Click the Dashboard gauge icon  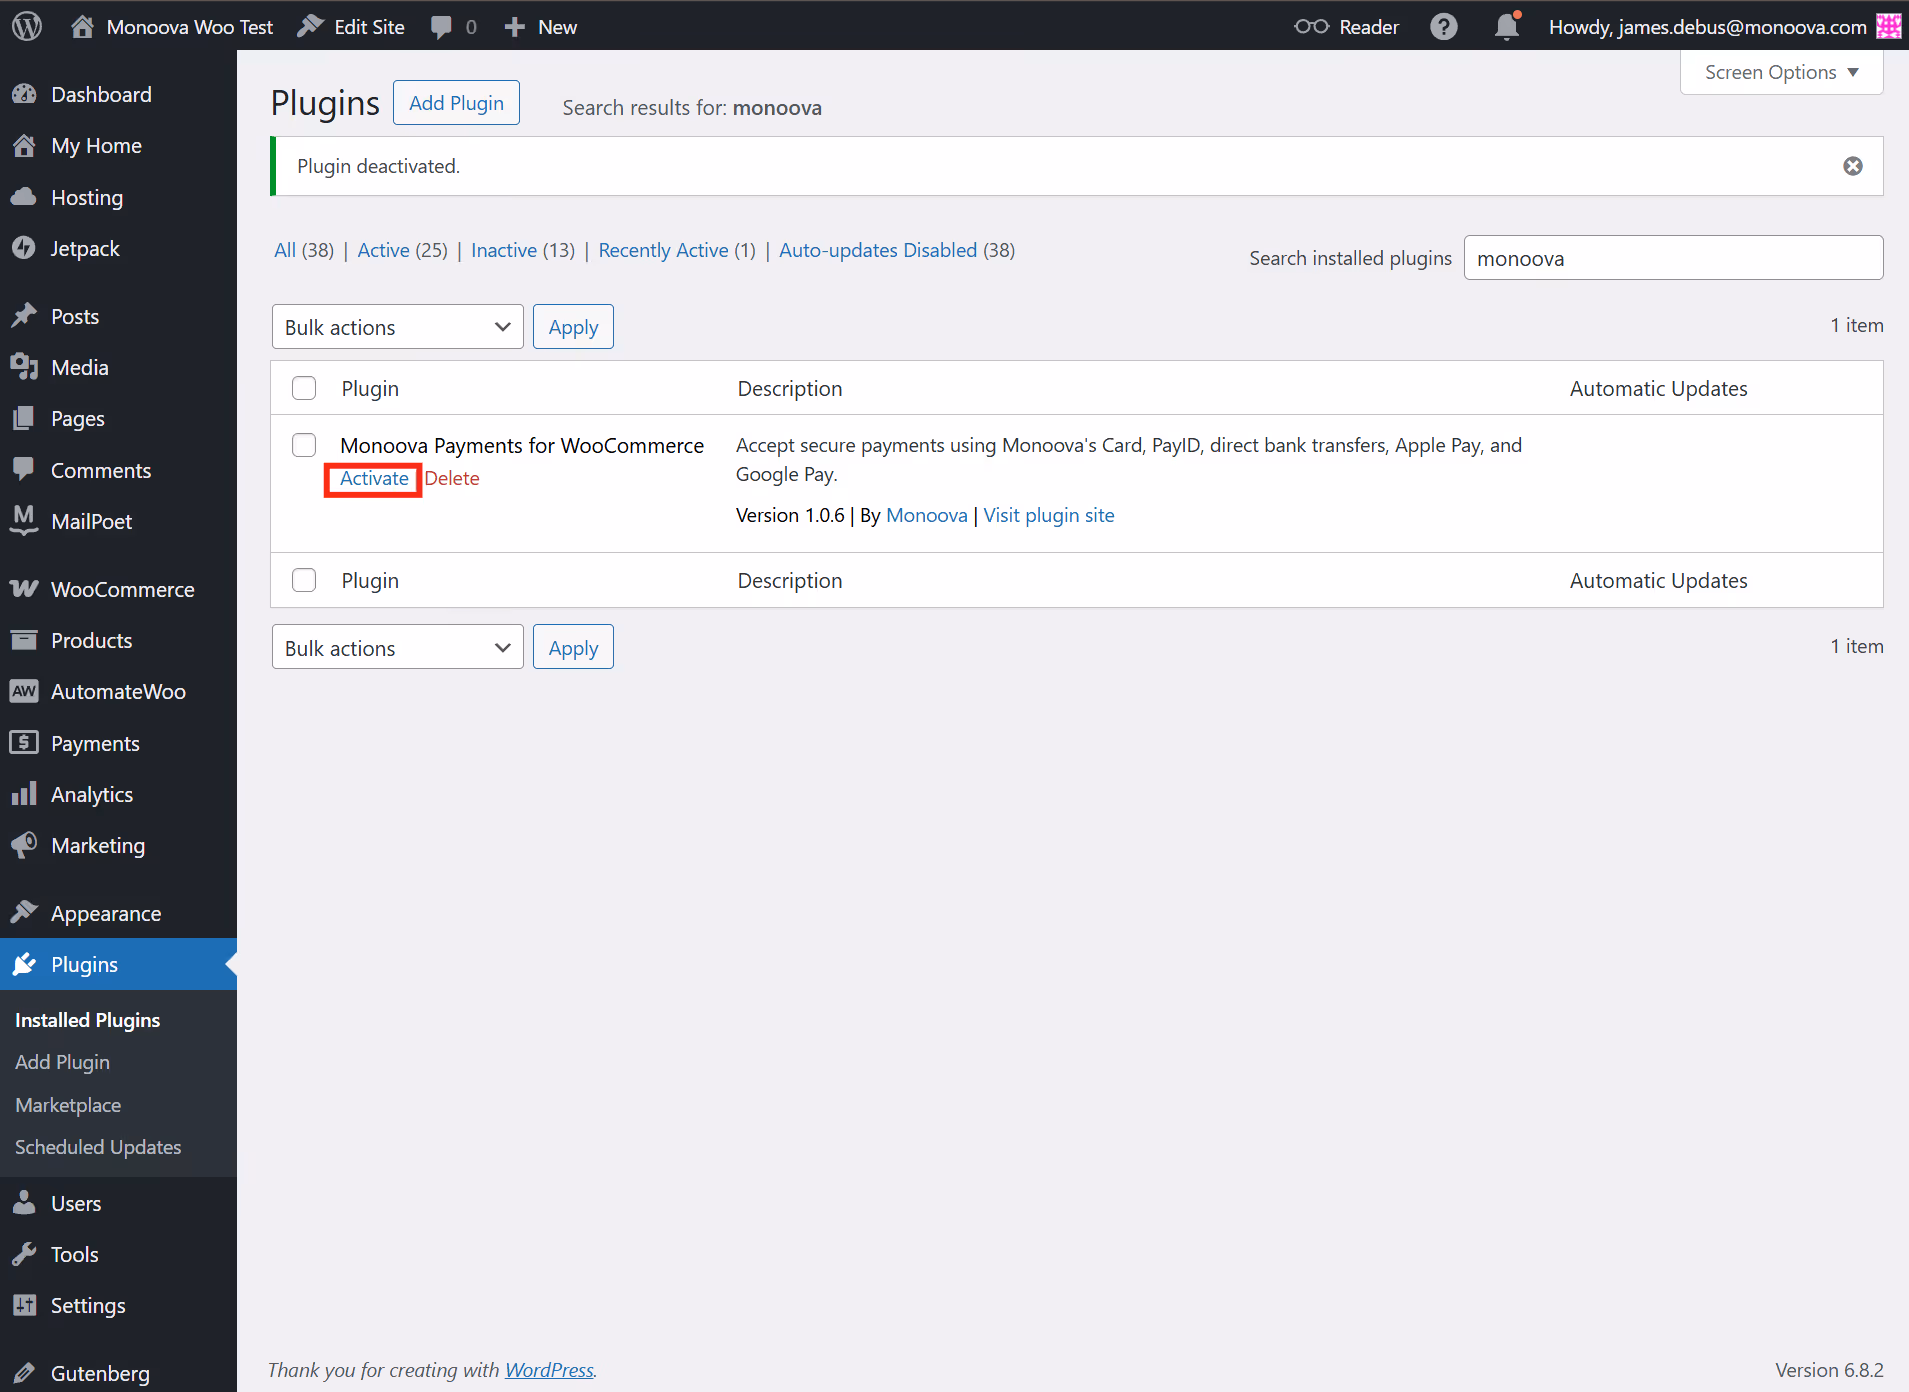(24, 94)
